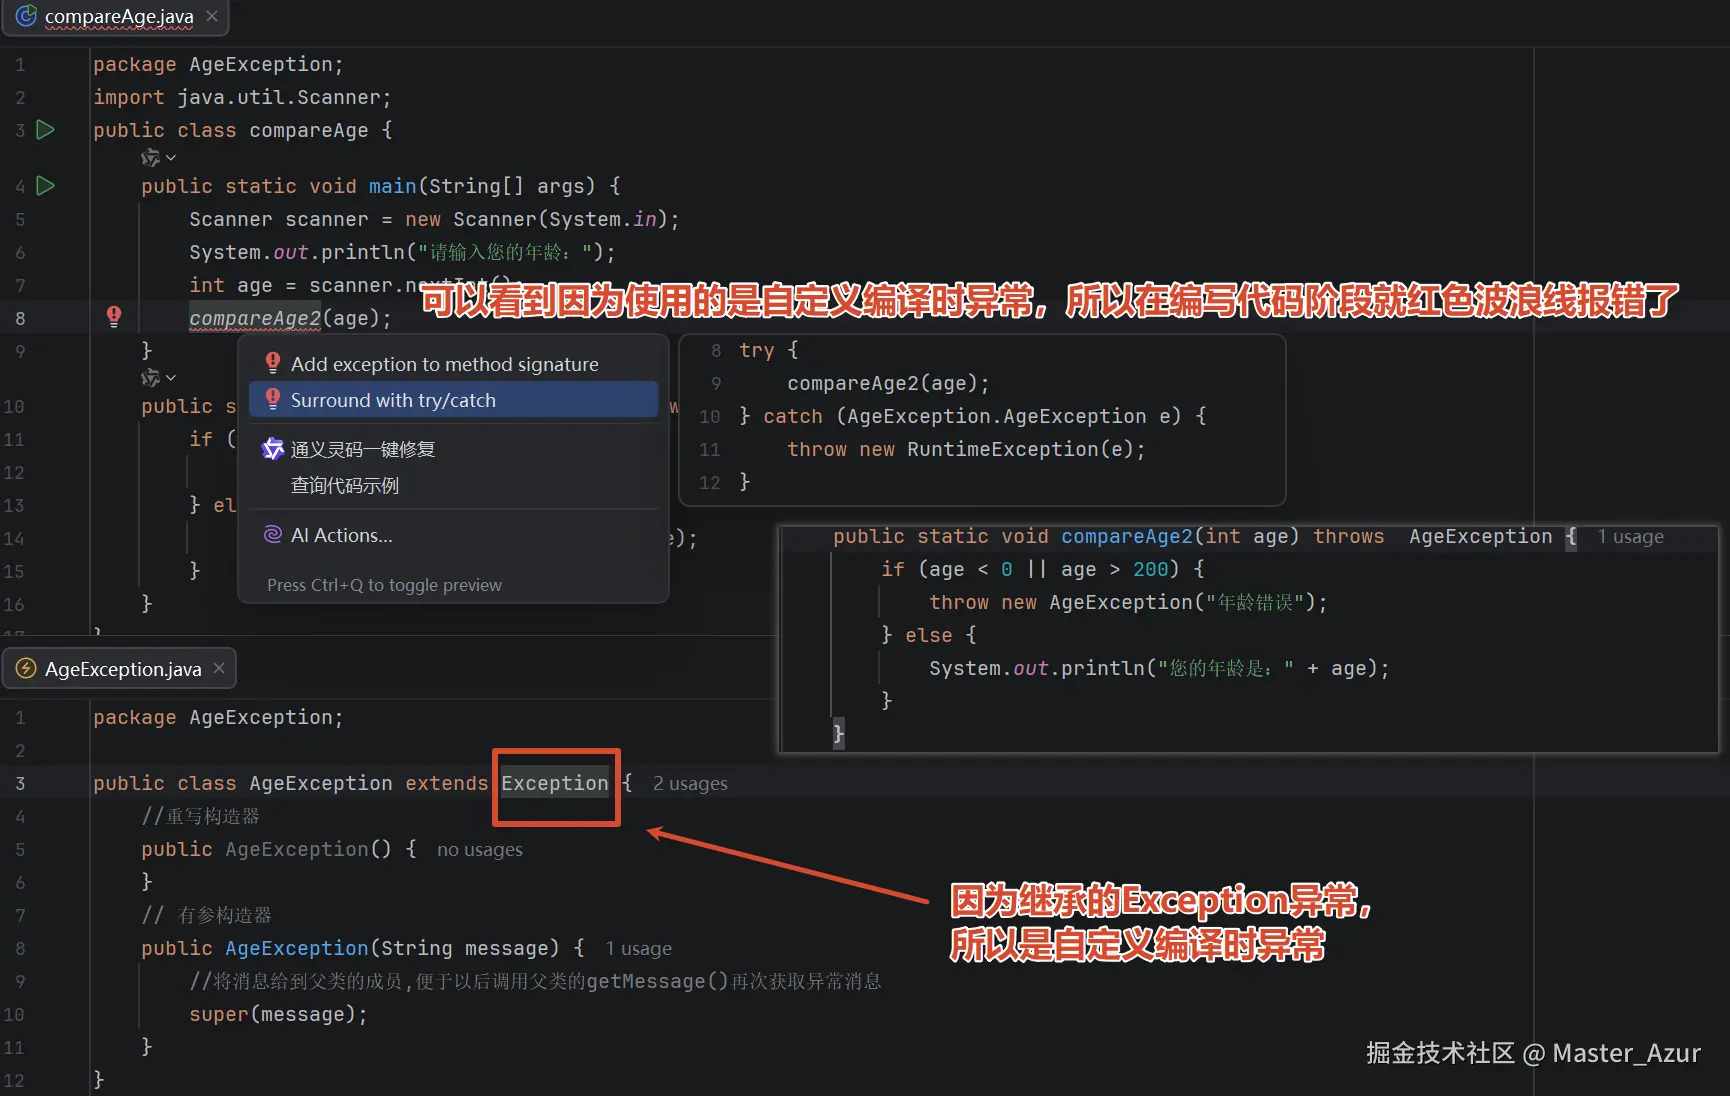Select 通义灵码一键修复 quick fix
This screenshot has width=1730, height=1096.
coord(454,449)
